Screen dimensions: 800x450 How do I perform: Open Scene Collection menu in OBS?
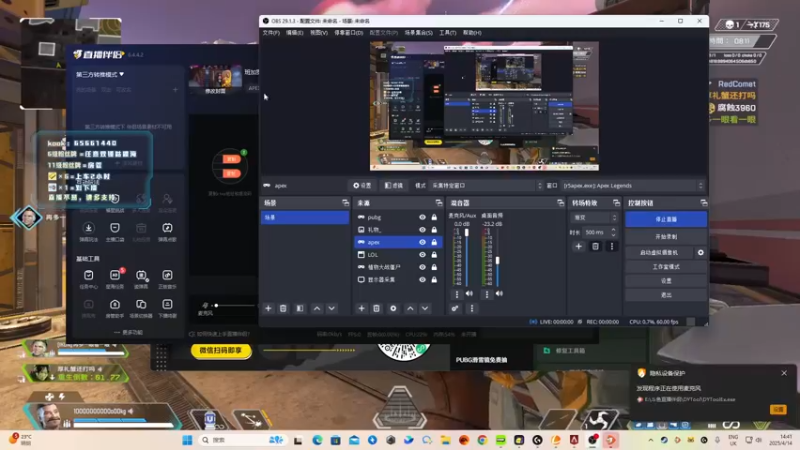[418, 33]
